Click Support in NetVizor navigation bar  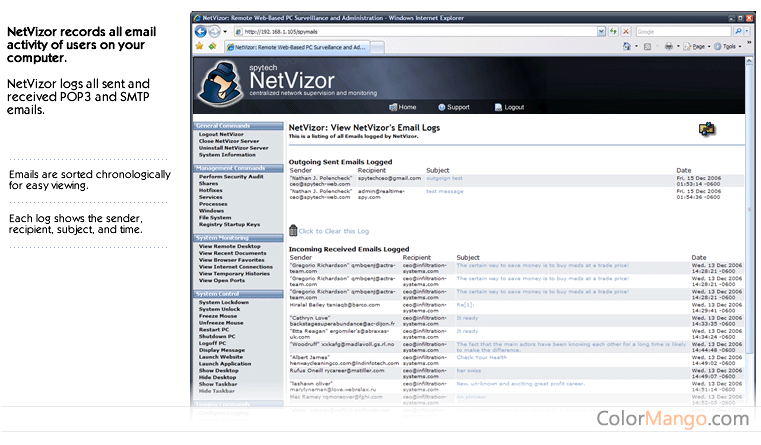pyautogui.click(x=454, y=107)
